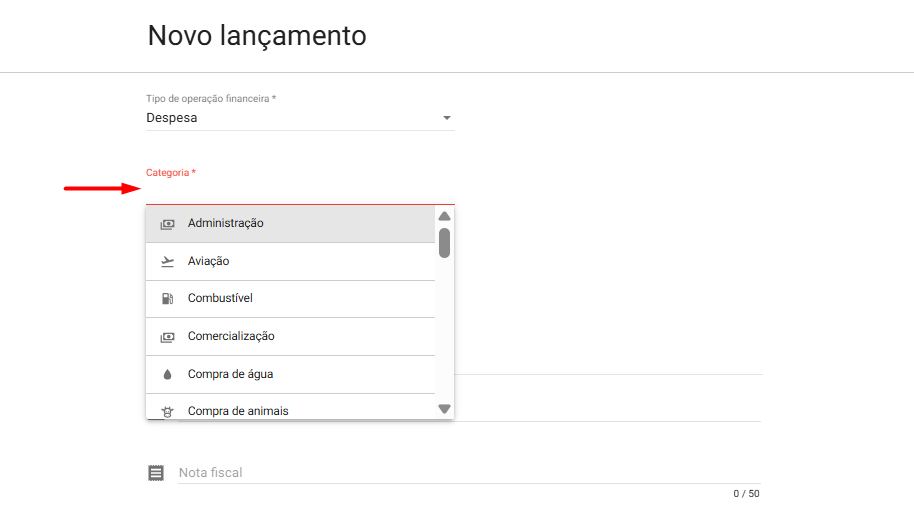Choose Aviação in the category list
This screenshot has height=514, width=914.
click(209, 262)
